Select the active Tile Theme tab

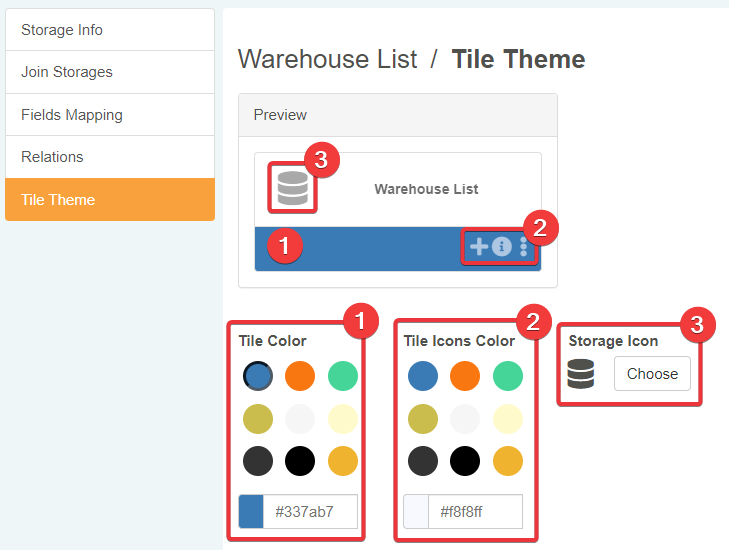(x=110, y=200)
